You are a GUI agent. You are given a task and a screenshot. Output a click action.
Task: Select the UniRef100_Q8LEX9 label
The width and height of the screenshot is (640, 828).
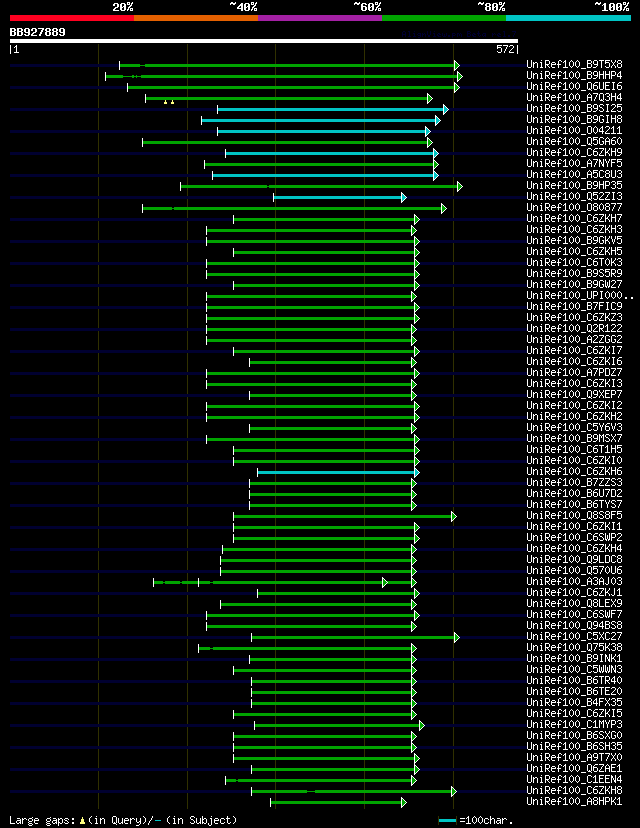coord(575,604)
